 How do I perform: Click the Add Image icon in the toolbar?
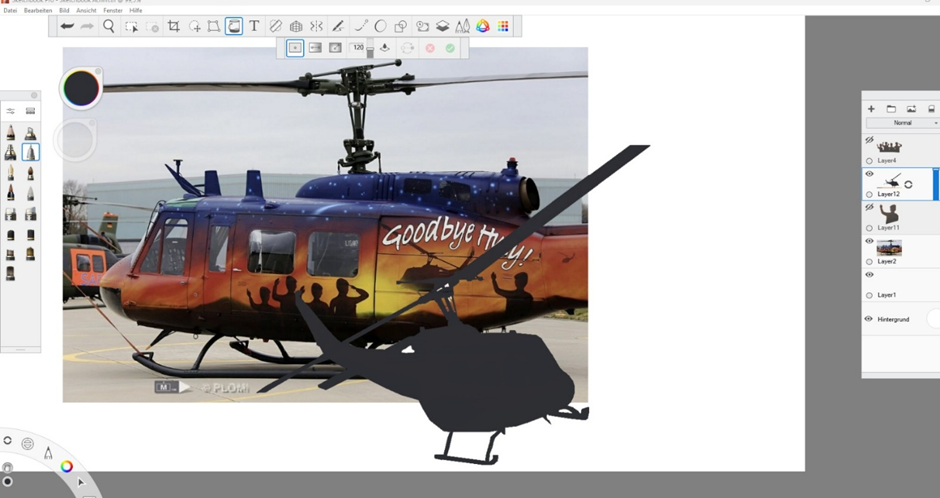tap(423, 26)
